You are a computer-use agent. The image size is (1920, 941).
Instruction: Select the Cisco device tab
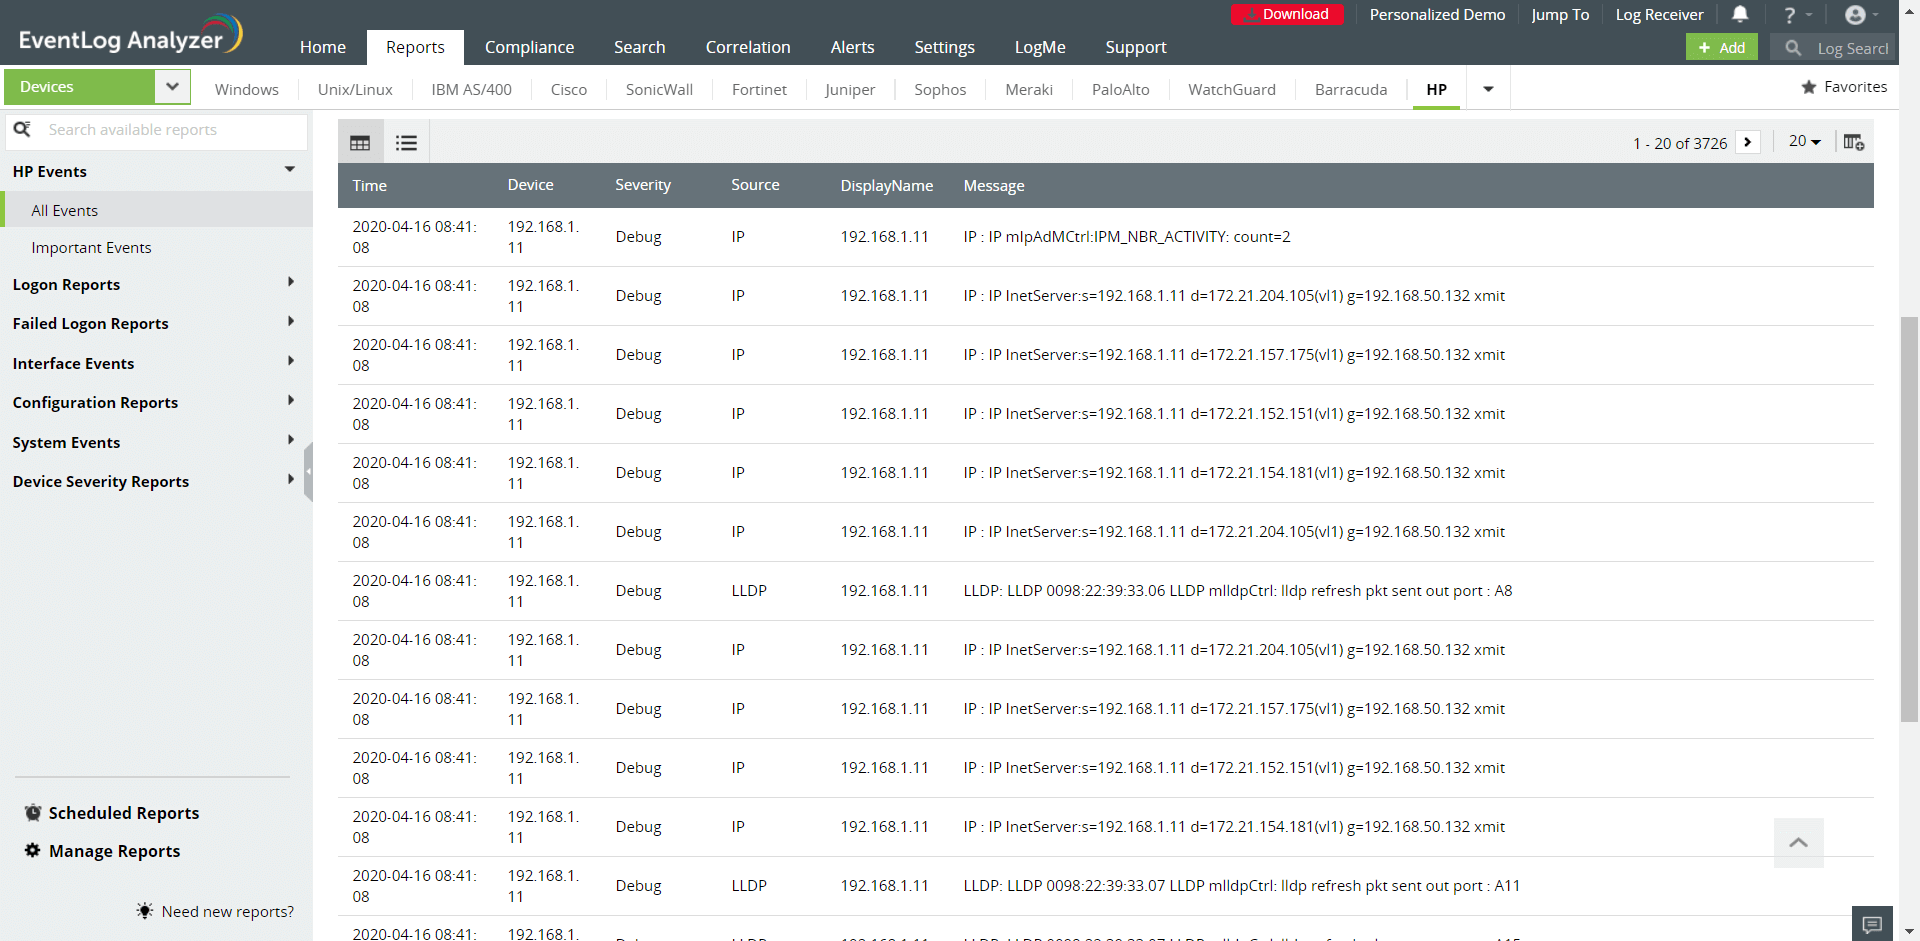point(569,89)
